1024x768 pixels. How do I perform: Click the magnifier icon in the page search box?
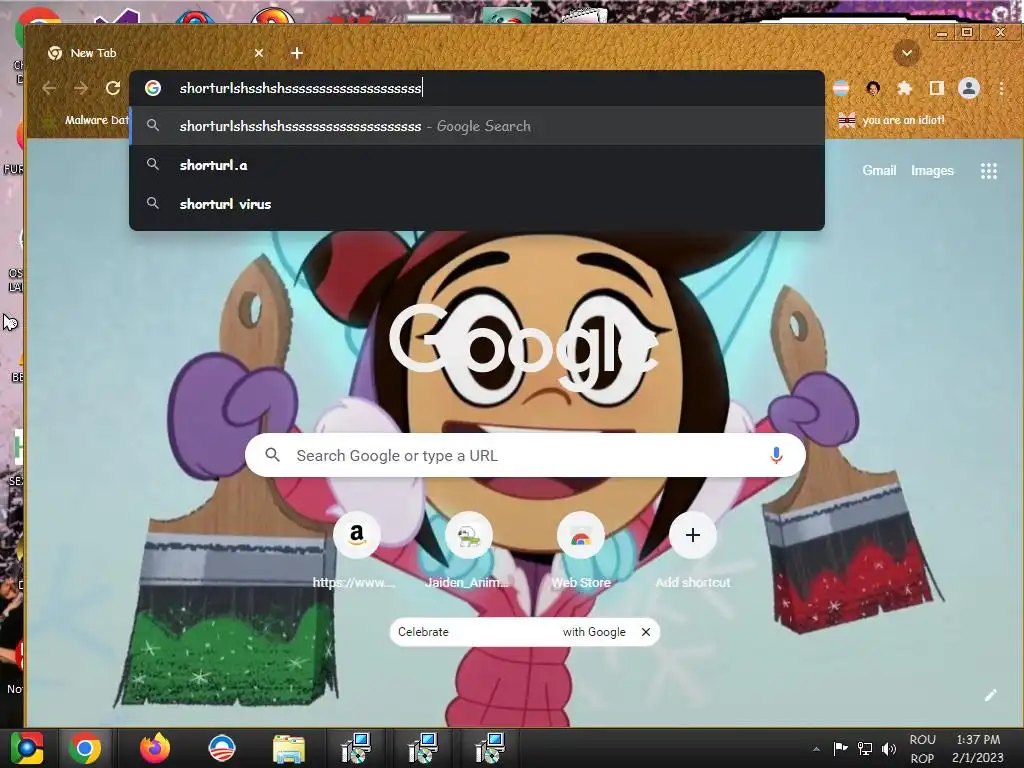272,455
